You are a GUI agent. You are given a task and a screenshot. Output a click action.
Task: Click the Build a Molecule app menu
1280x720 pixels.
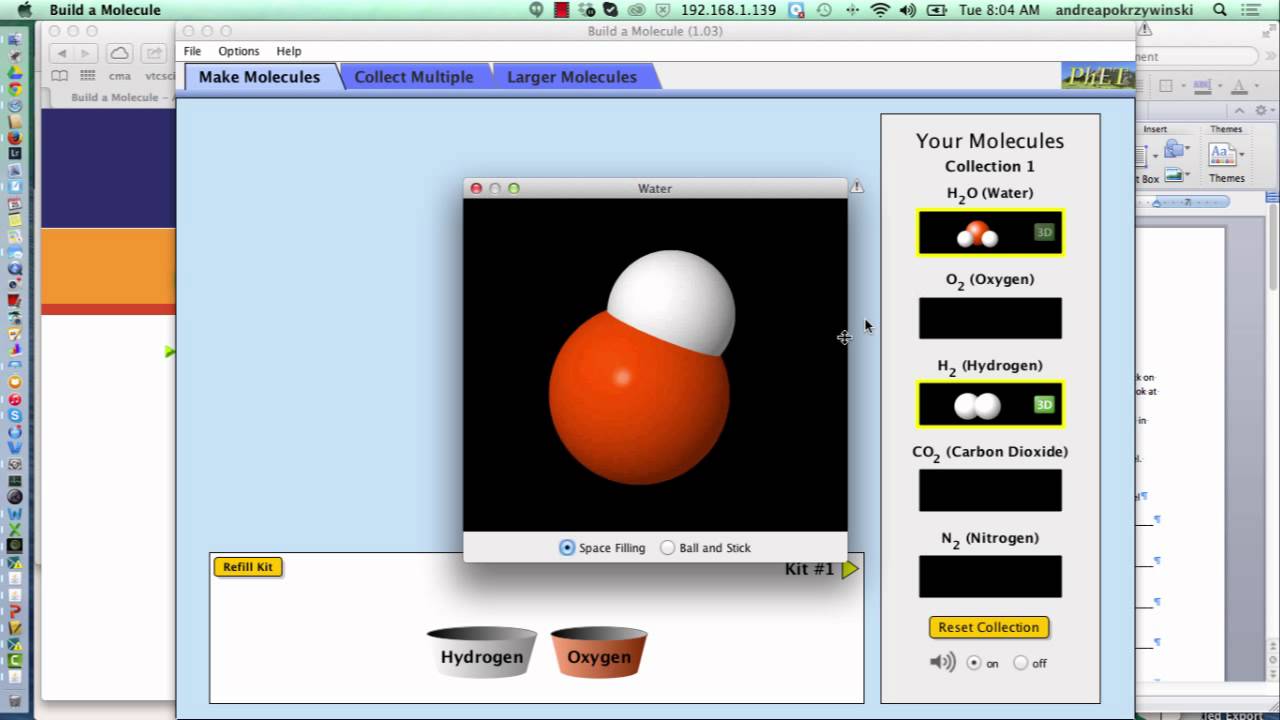(105, 10)
